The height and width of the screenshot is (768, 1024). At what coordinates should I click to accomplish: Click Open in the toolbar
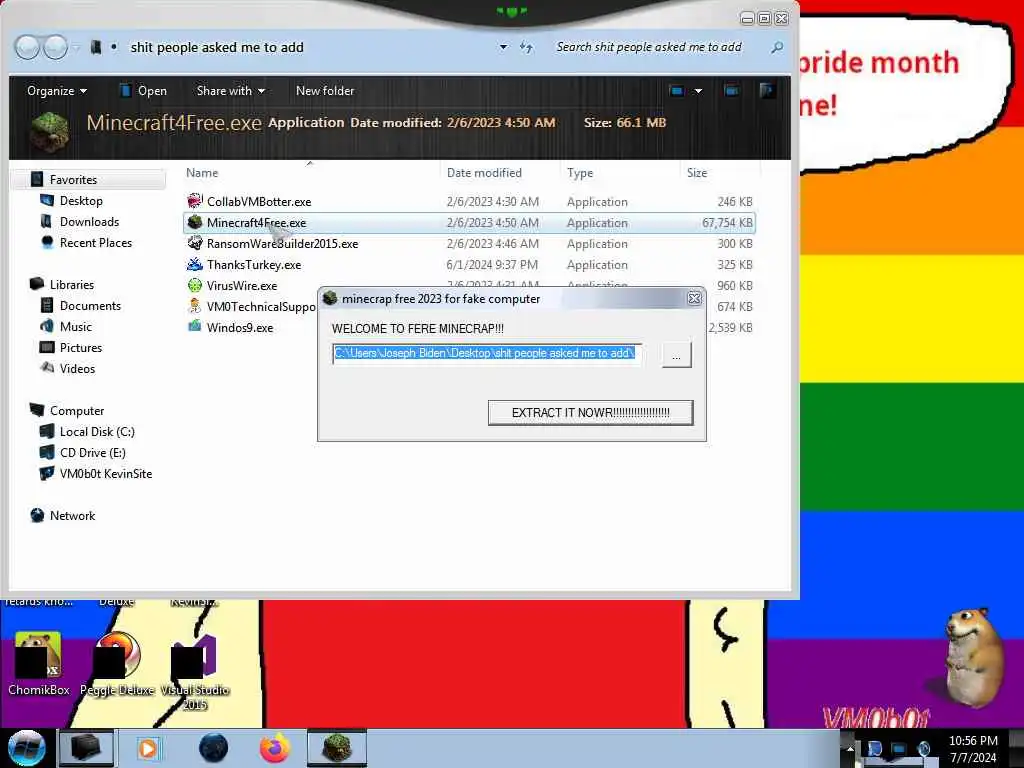[x=143, y=91]
